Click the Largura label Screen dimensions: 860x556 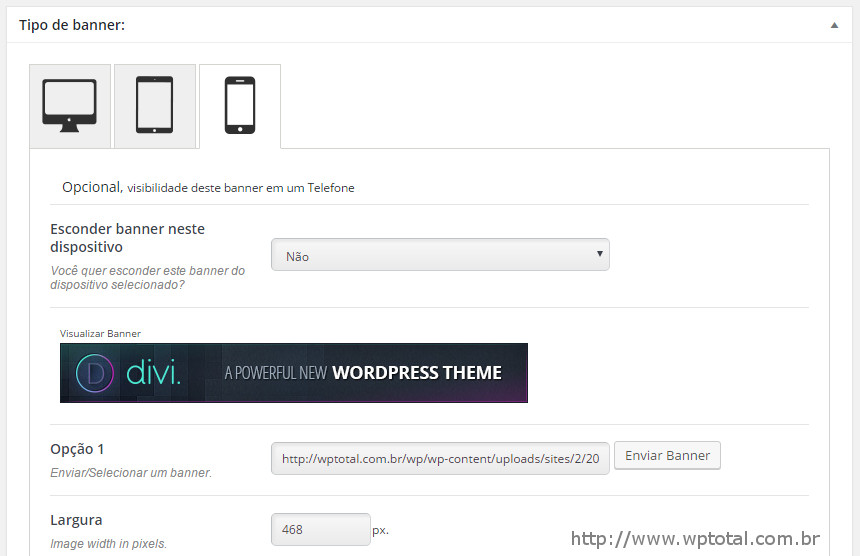76,520
